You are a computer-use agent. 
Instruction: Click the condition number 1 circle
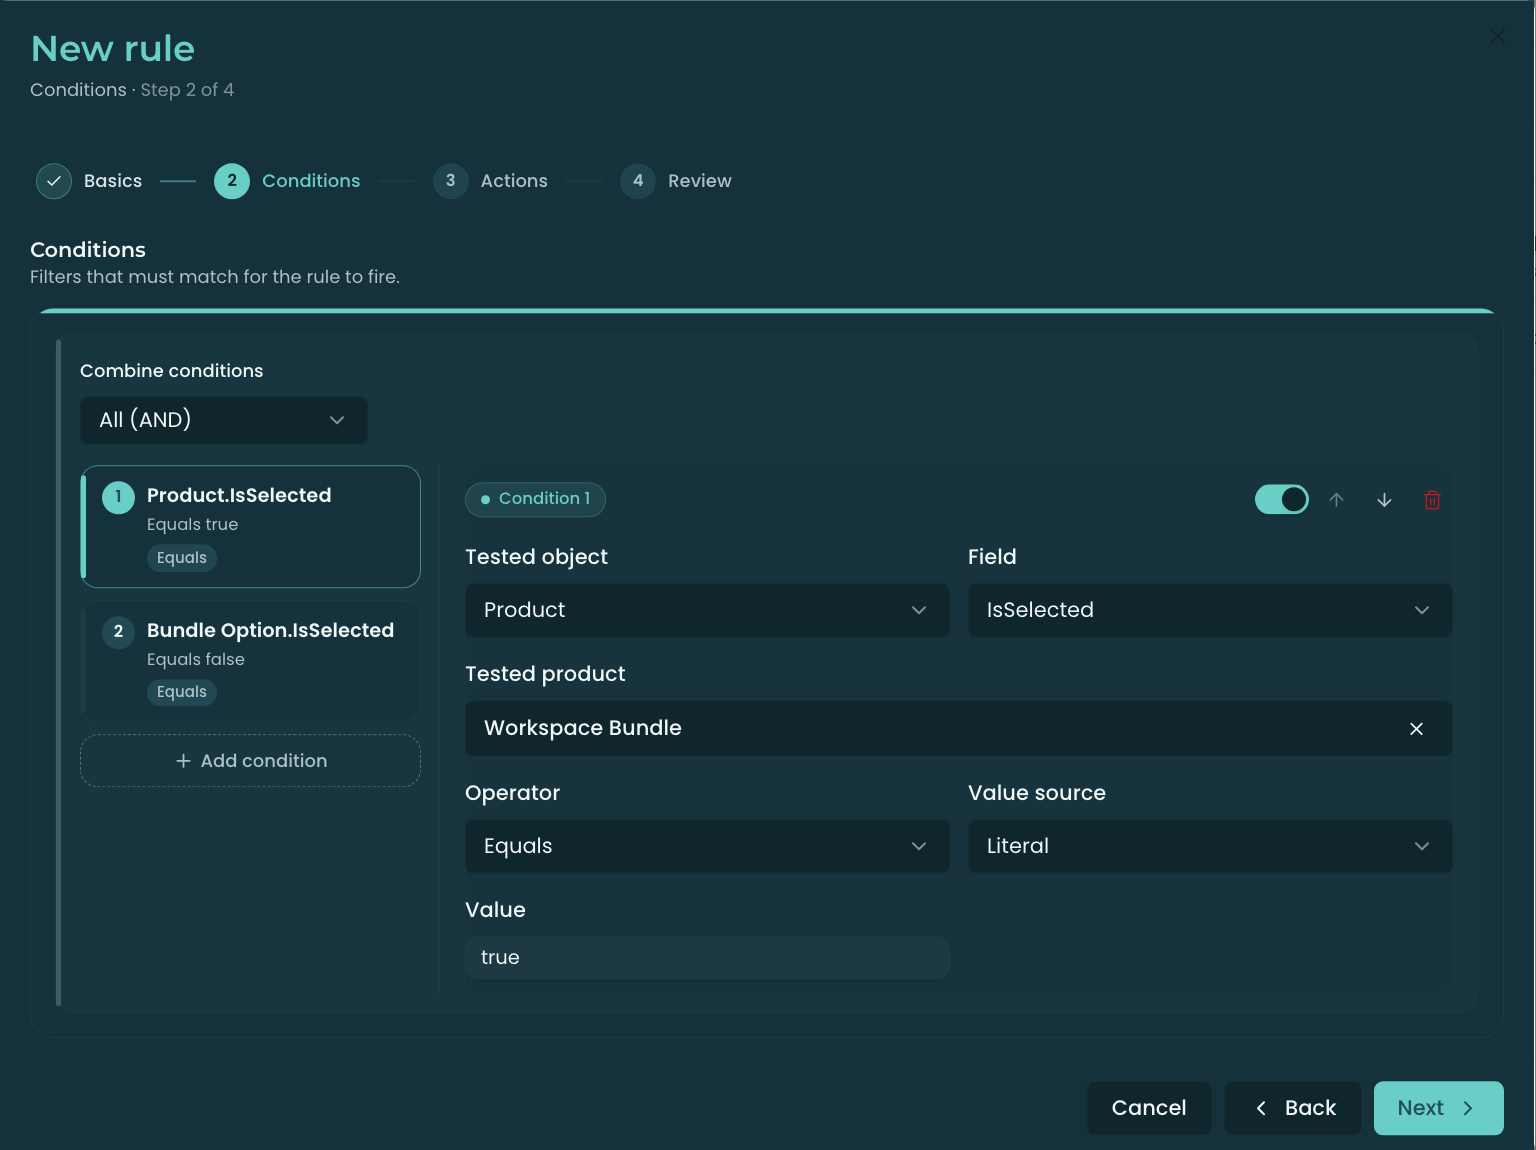118,497
